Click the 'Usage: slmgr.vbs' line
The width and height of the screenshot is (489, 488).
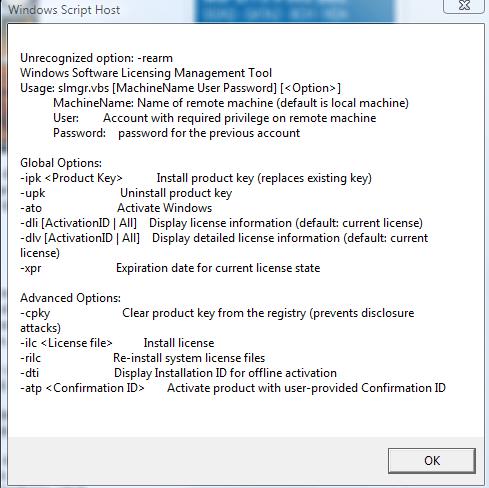[180, 88]
